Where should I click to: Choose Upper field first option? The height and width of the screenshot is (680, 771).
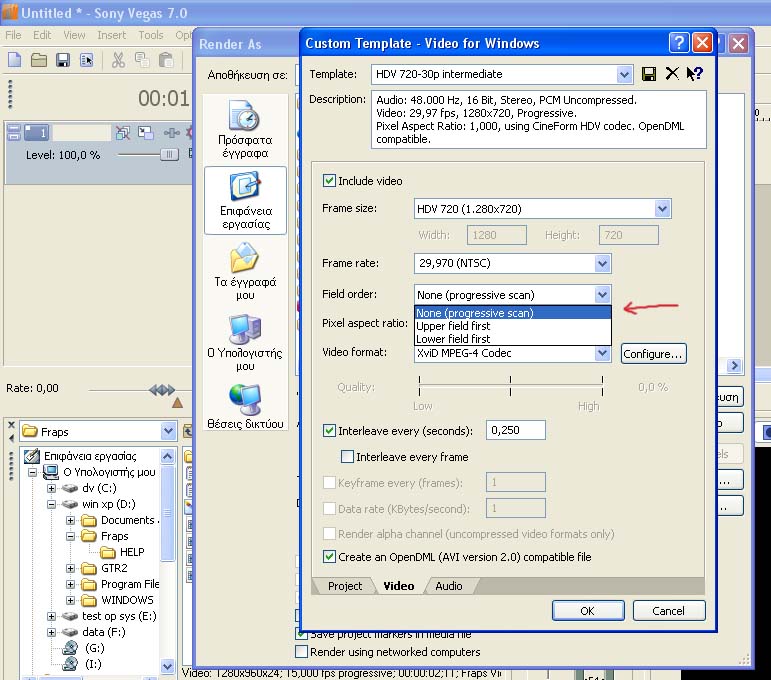(513, 326)
